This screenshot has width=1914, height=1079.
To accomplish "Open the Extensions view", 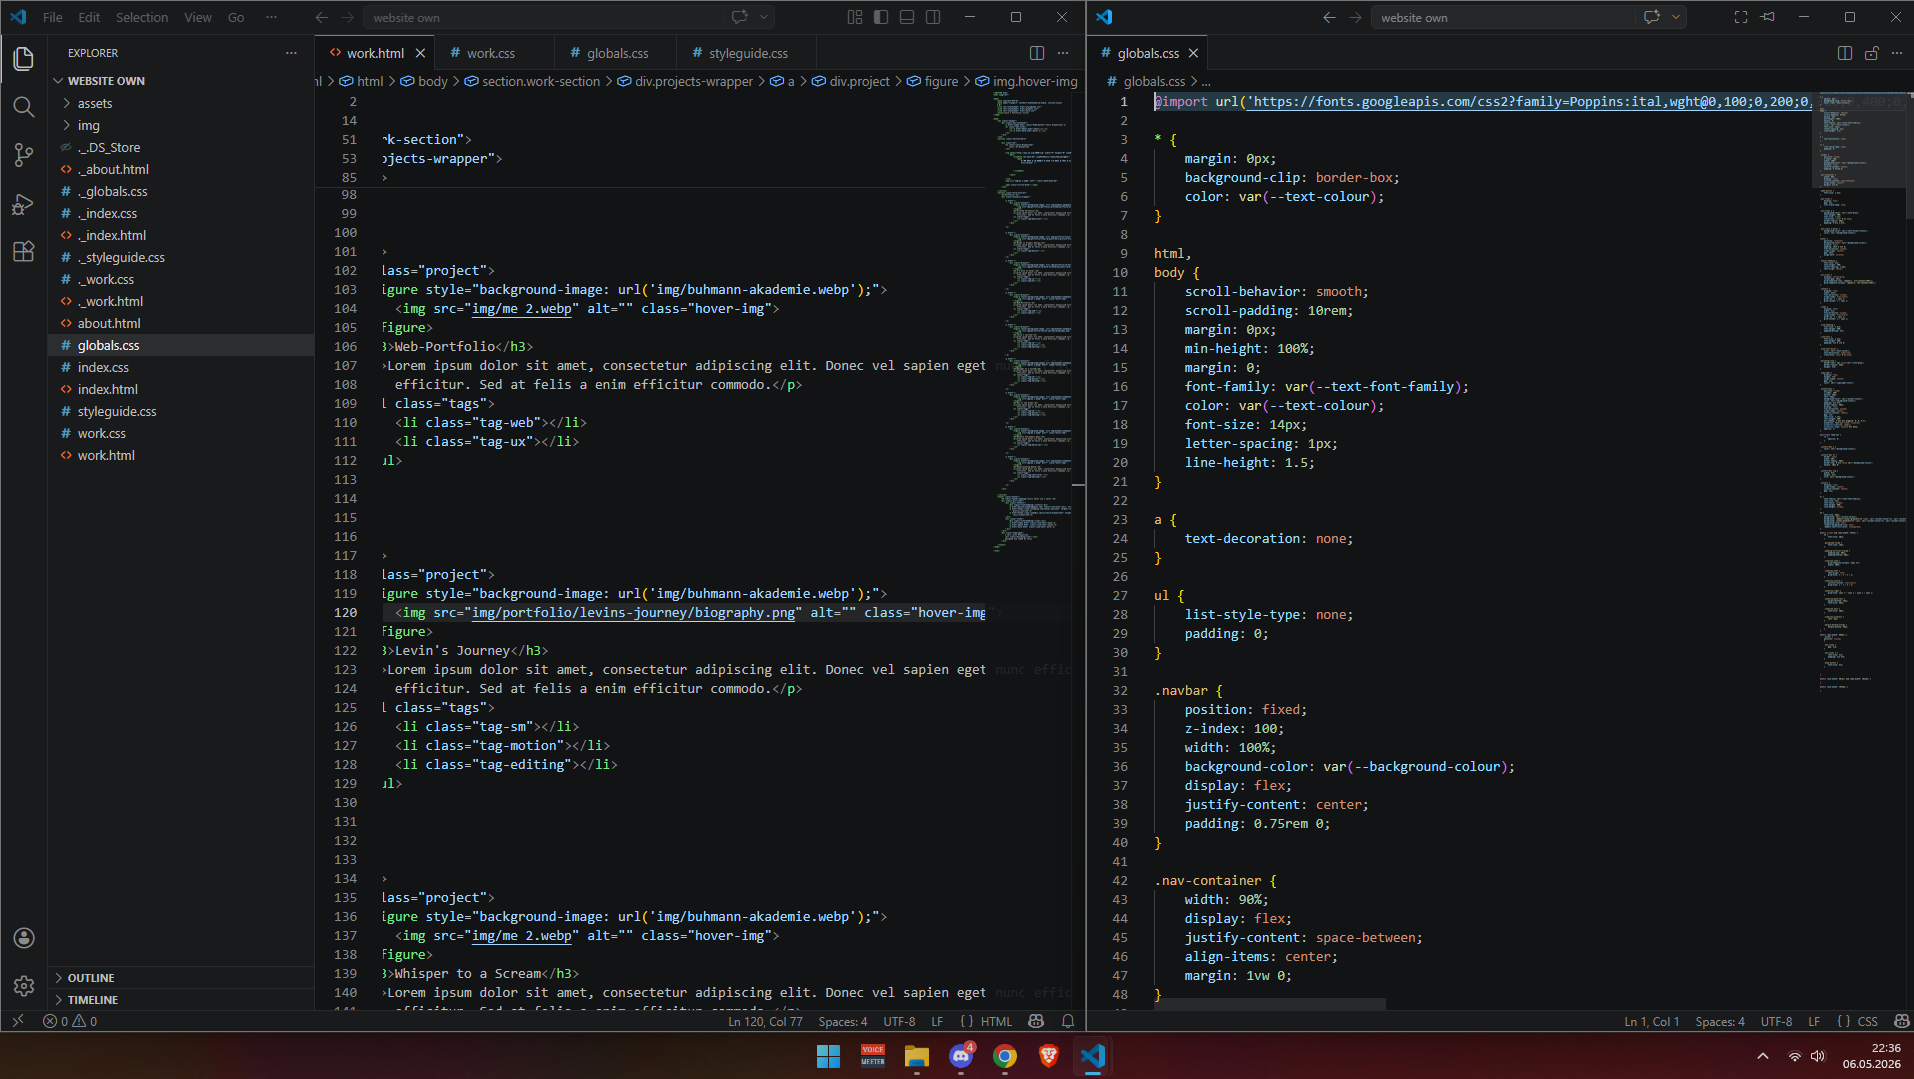I will click(x=24, y=252).
